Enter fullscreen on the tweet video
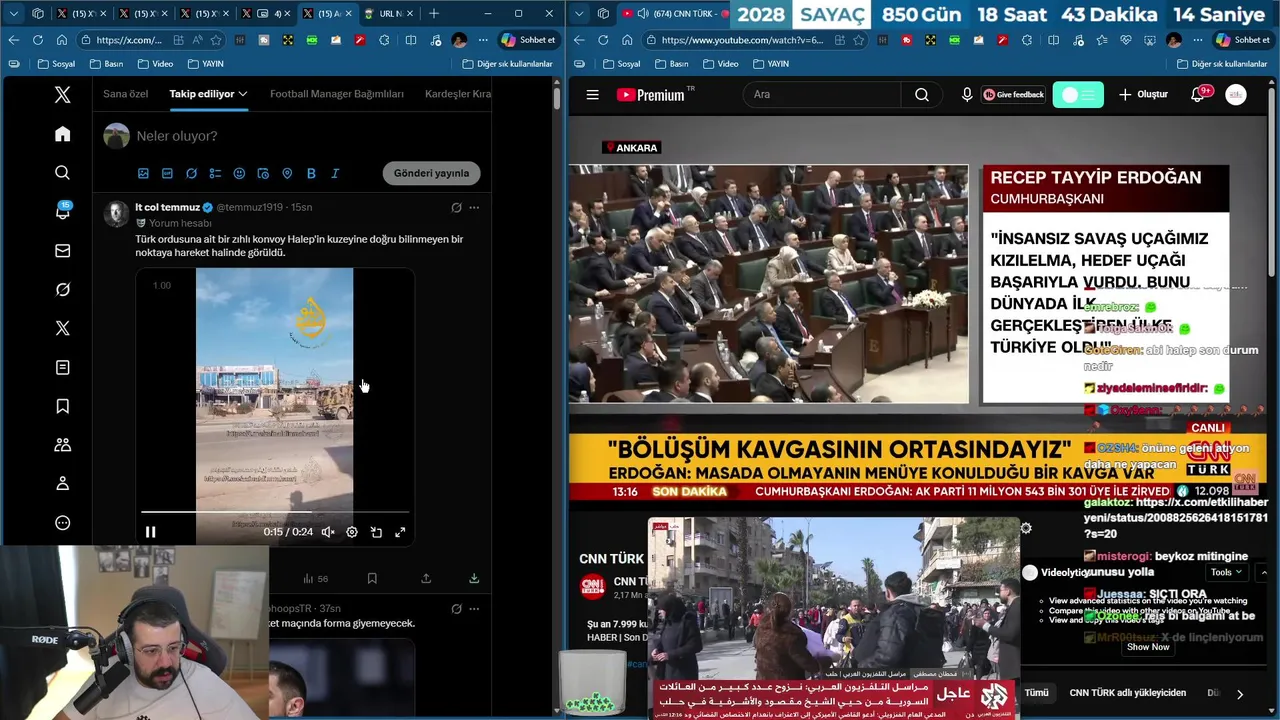 400,532
